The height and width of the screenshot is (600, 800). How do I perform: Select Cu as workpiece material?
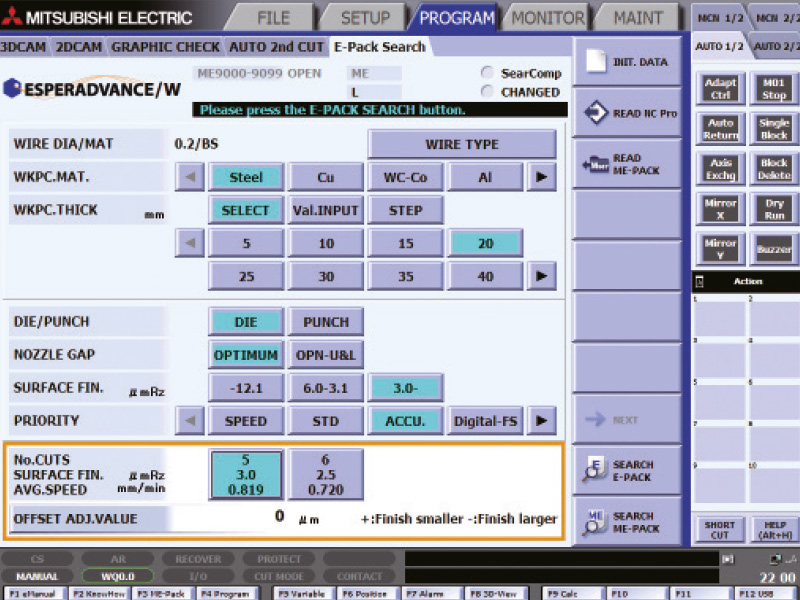(326, 177)
